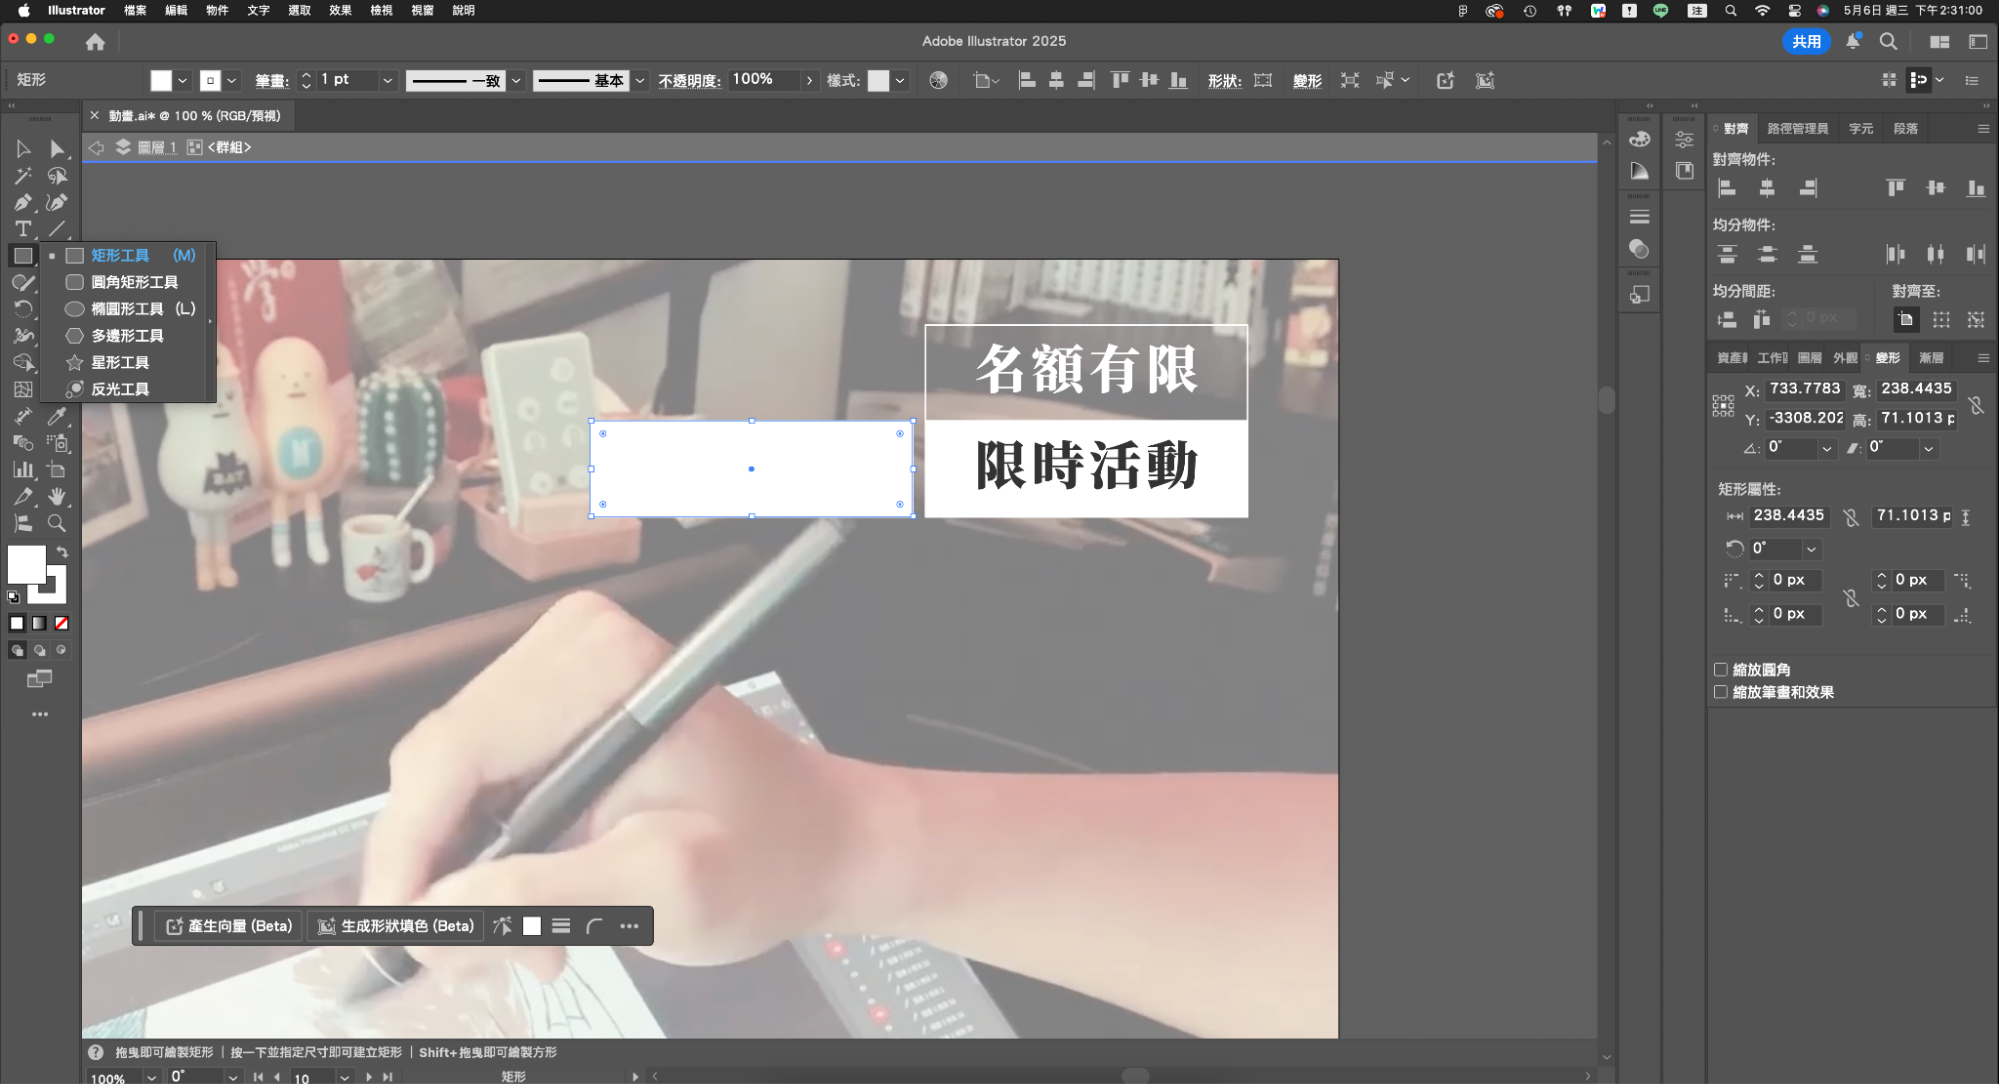Select the Line Segment tool
The width and height of the screenshot is (1999, 1085).
(57, 229)
